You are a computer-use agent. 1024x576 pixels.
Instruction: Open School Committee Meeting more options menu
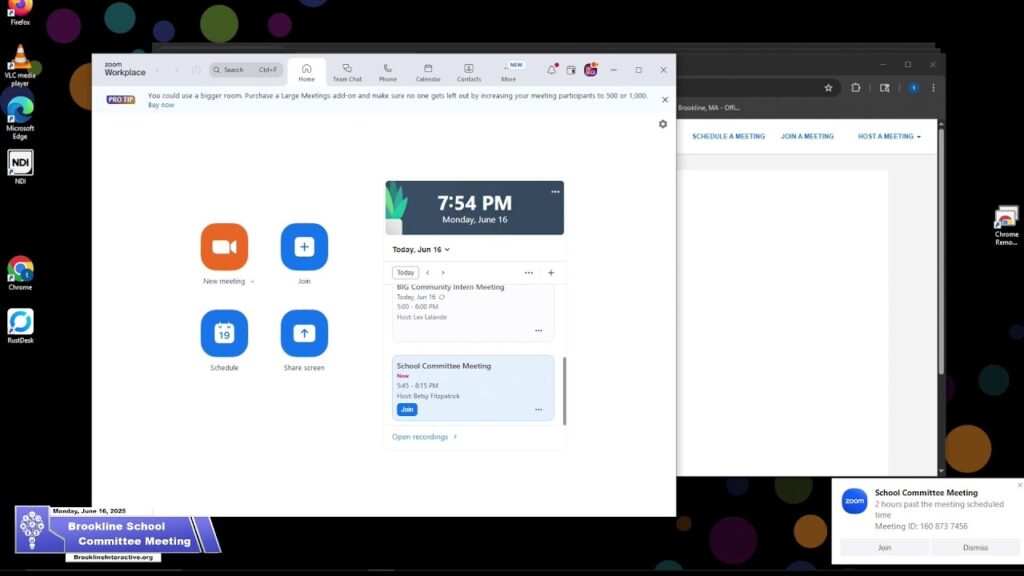538,410
